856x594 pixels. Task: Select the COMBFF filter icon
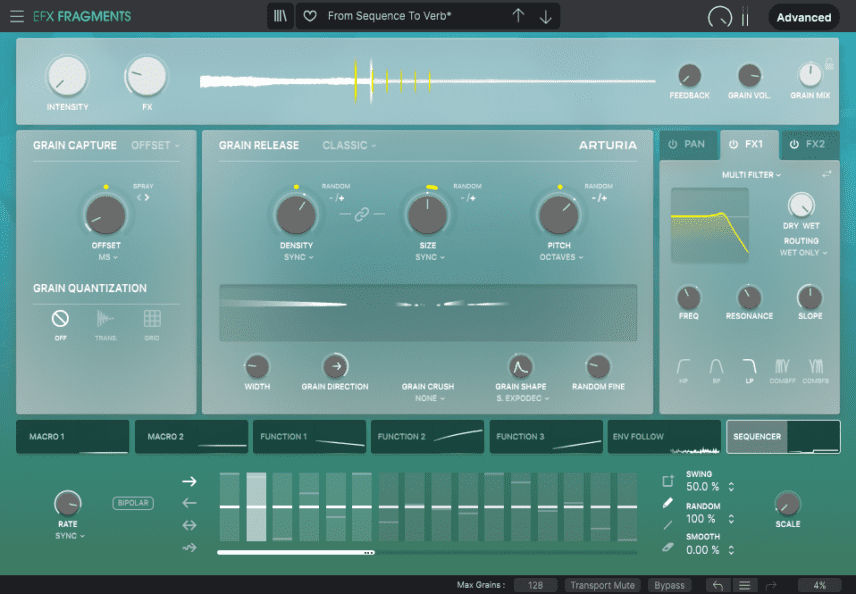click(782, 366)
